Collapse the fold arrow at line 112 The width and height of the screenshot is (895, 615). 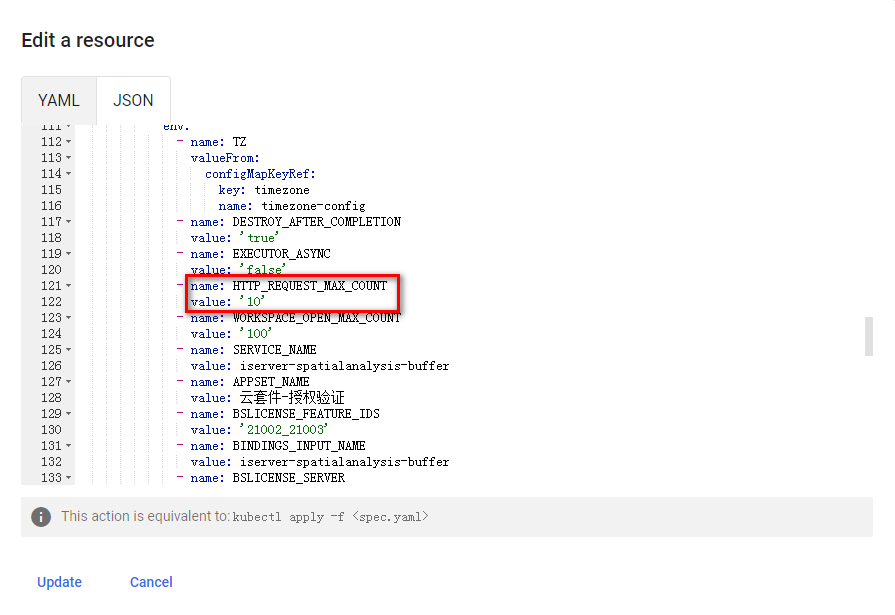point(68,142)
